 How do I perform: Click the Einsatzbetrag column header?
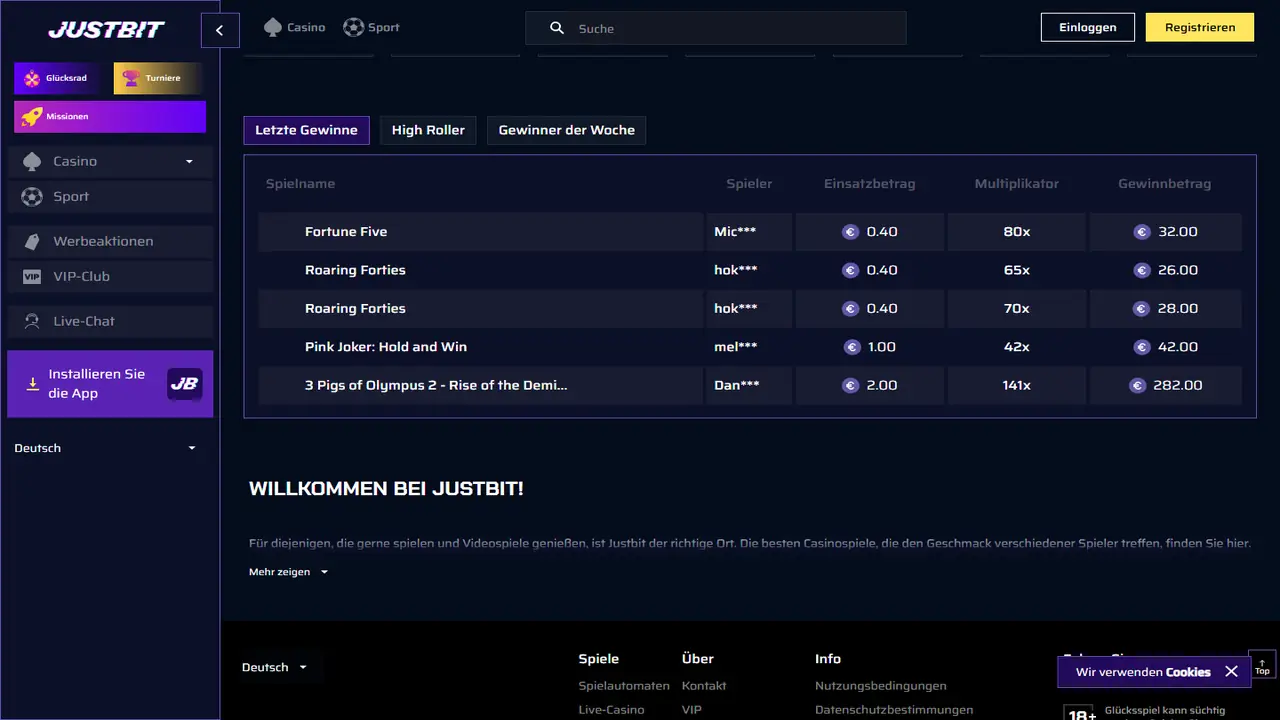tap(869, 184)
